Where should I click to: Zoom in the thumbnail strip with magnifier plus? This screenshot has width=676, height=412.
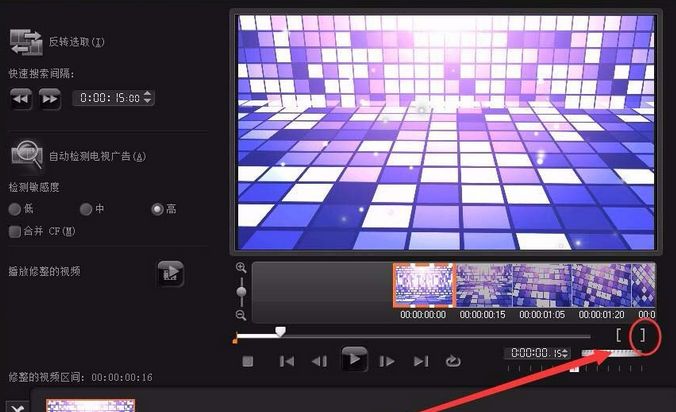pyautogui.click(x=241, y=268)
